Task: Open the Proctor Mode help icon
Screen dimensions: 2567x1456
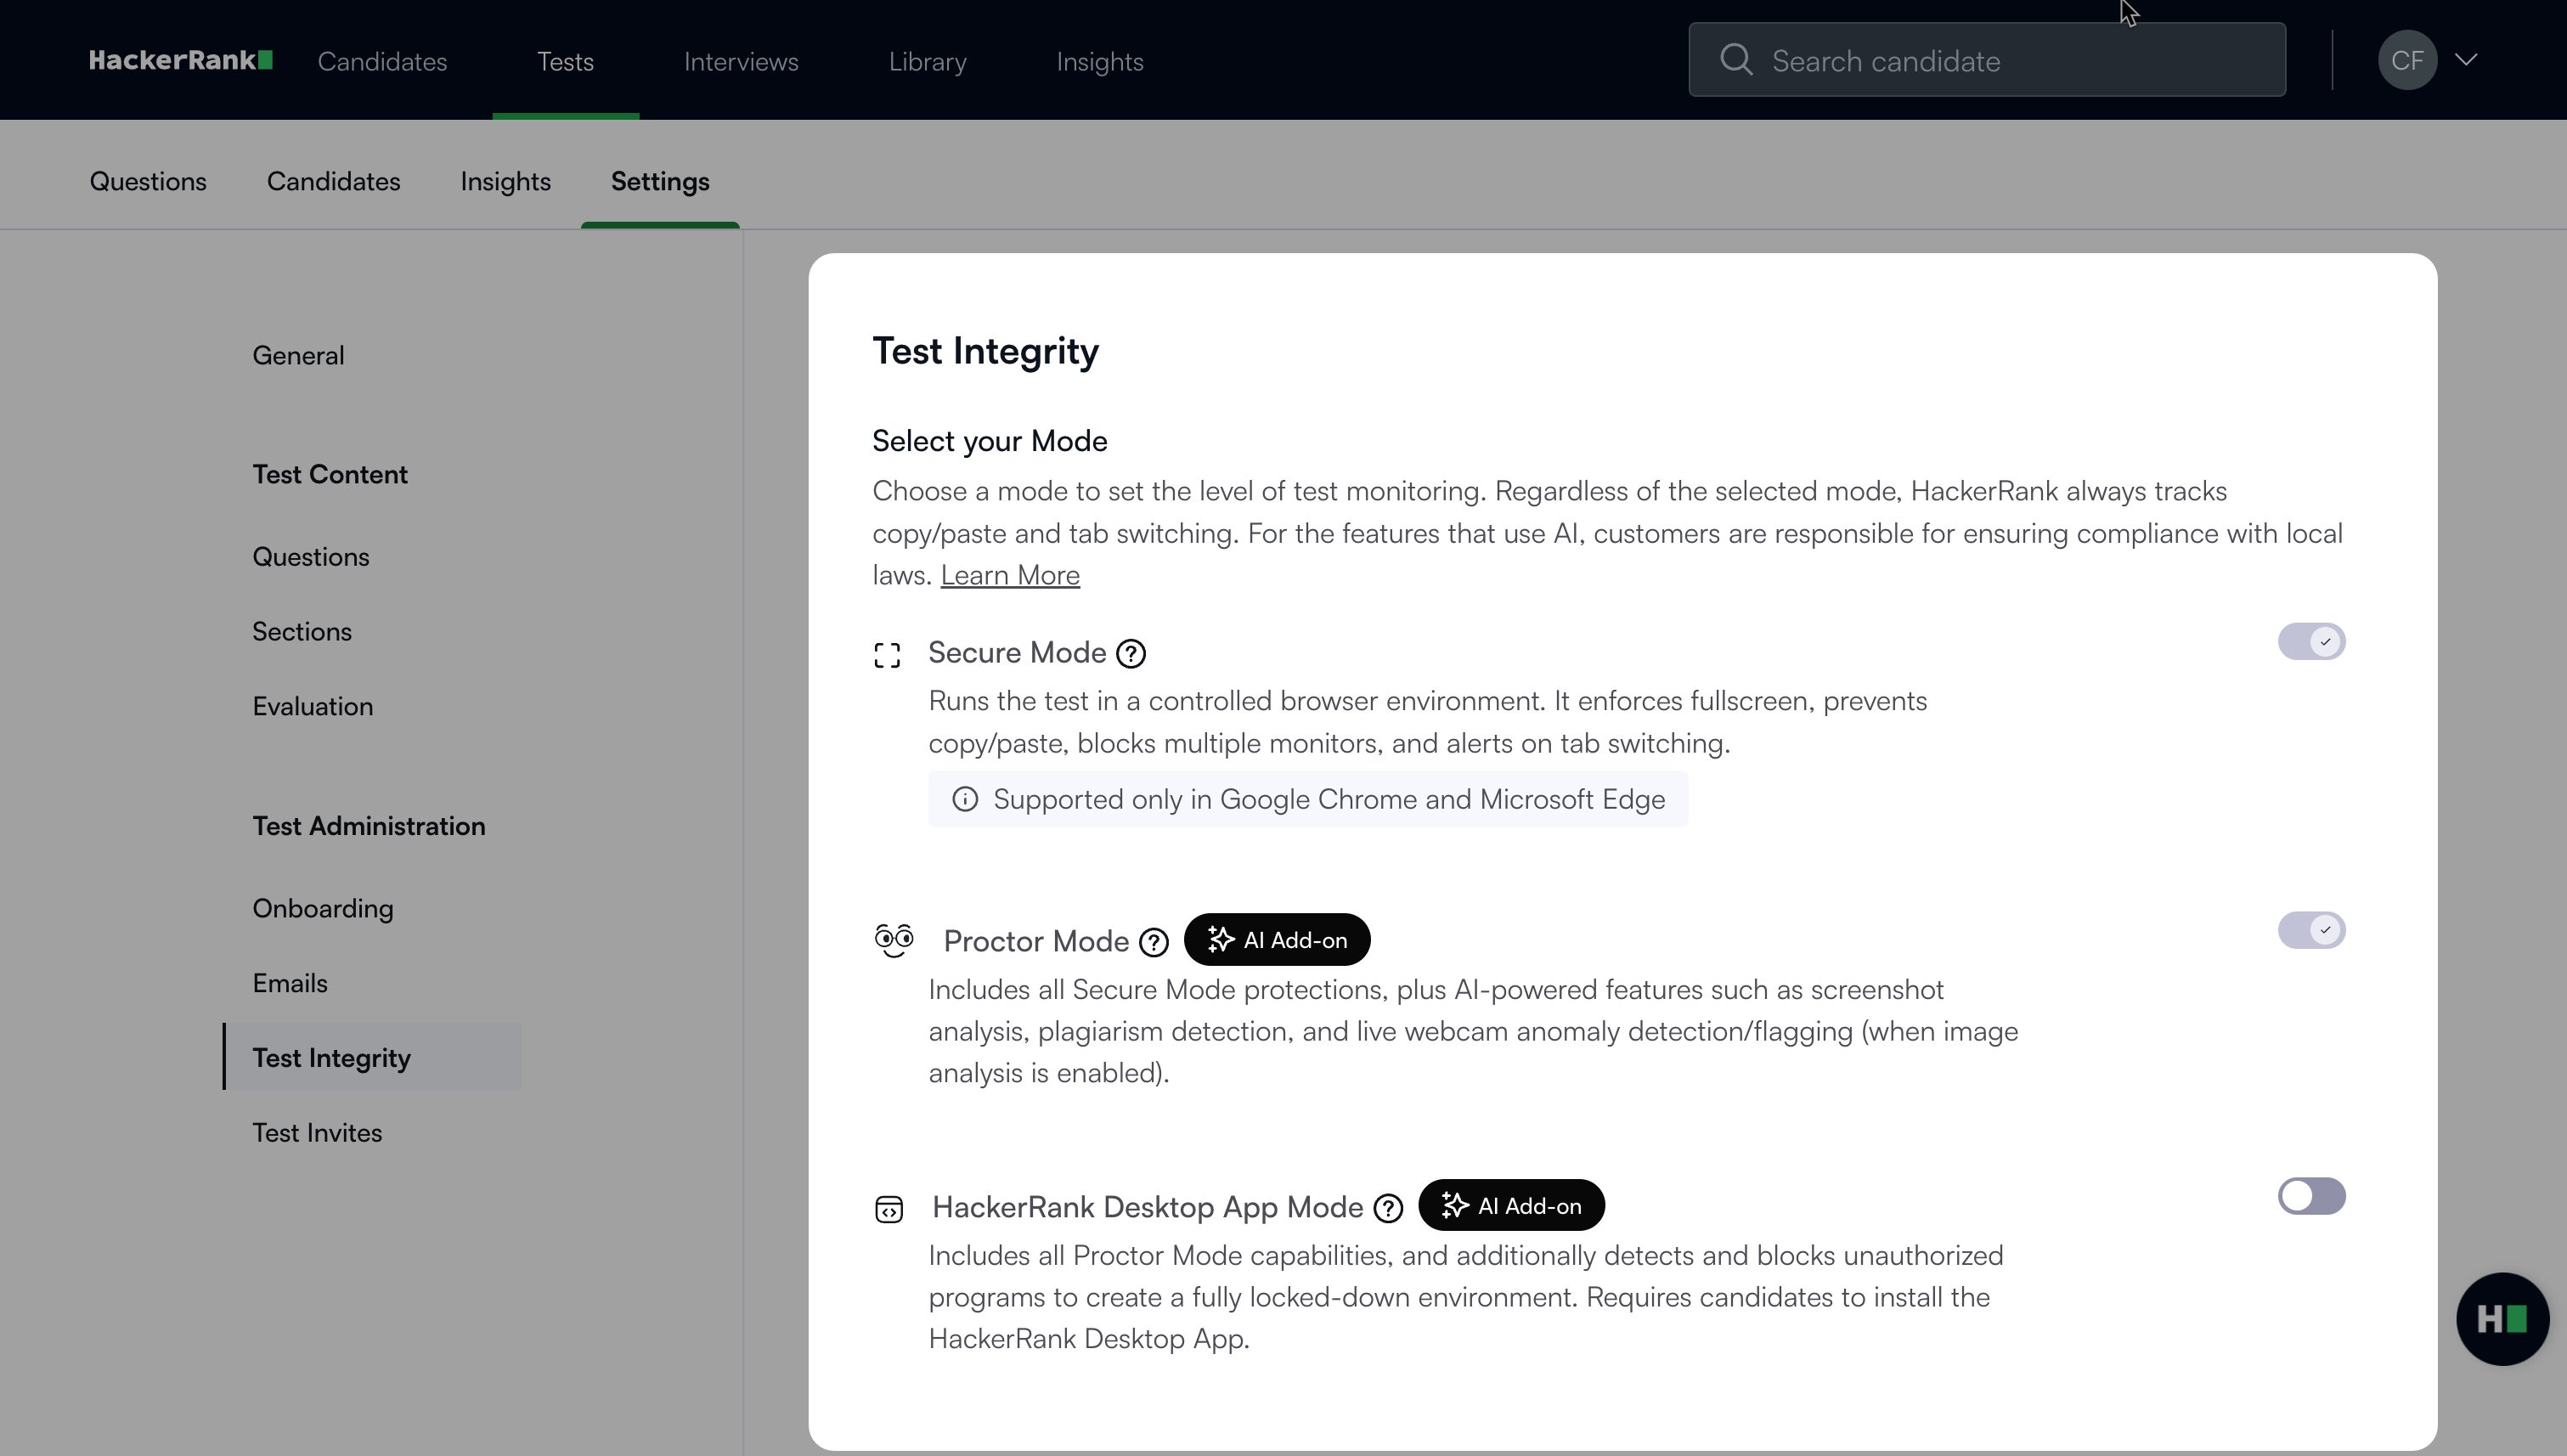Action: tap(1154, 942)
